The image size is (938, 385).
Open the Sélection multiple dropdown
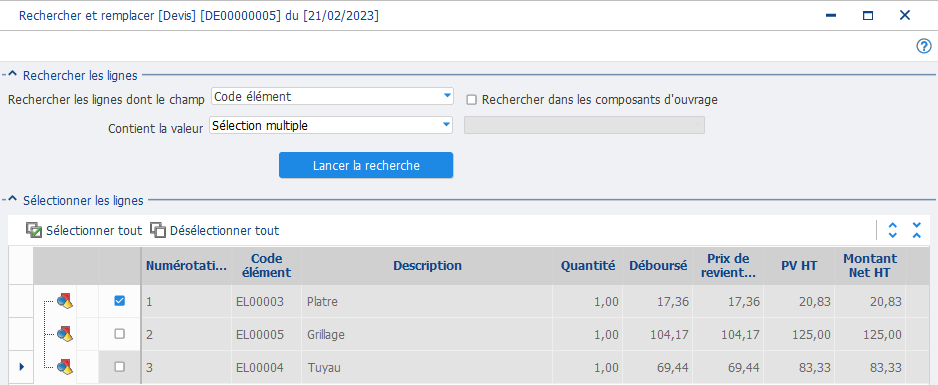[x=446, y=124]
